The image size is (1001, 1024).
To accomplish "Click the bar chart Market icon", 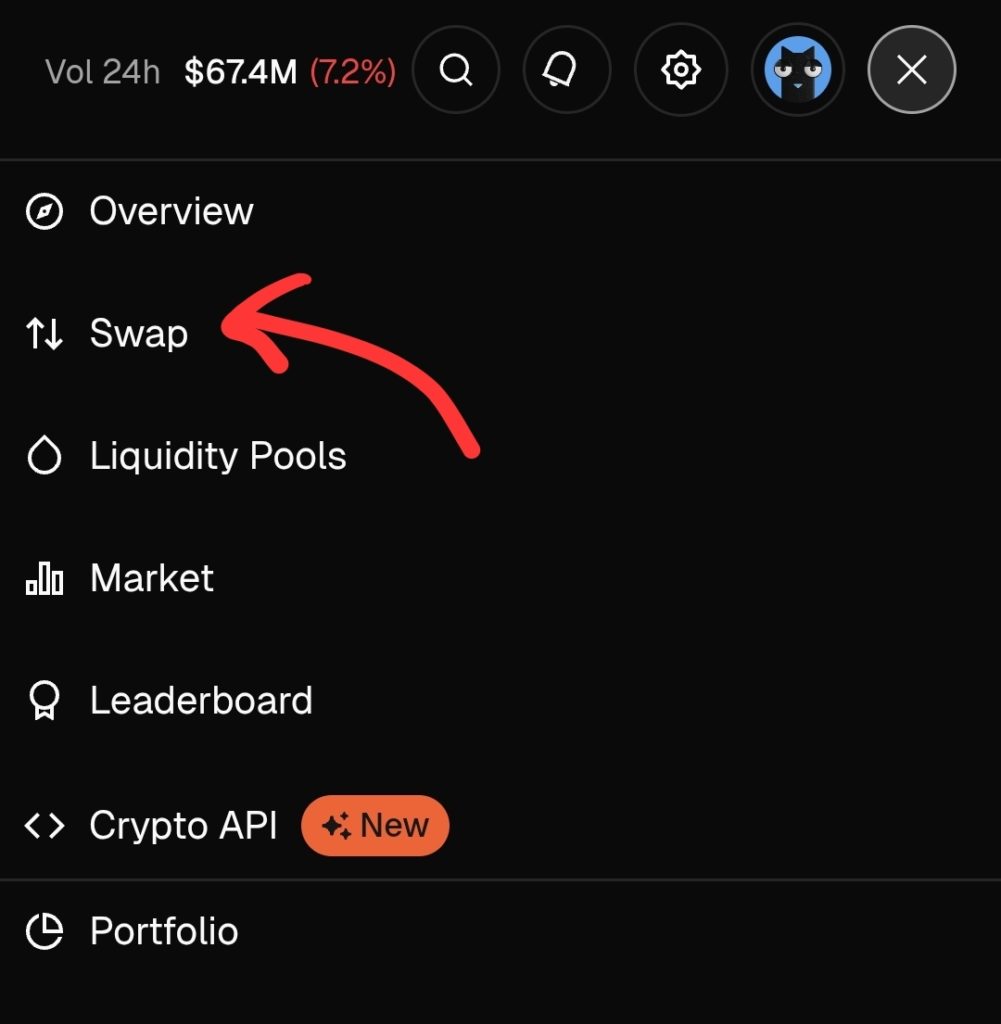I will (x=44, y=579).
